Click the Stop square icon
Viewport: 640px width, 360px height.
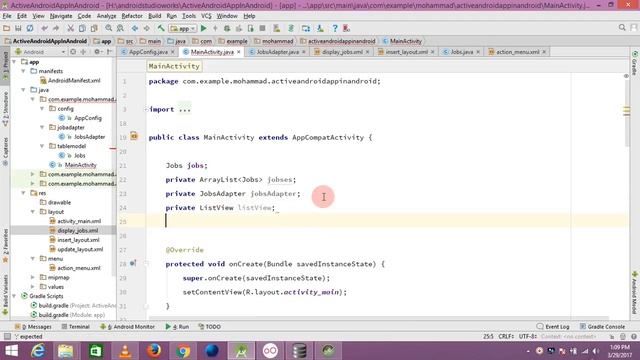point(262,28)
